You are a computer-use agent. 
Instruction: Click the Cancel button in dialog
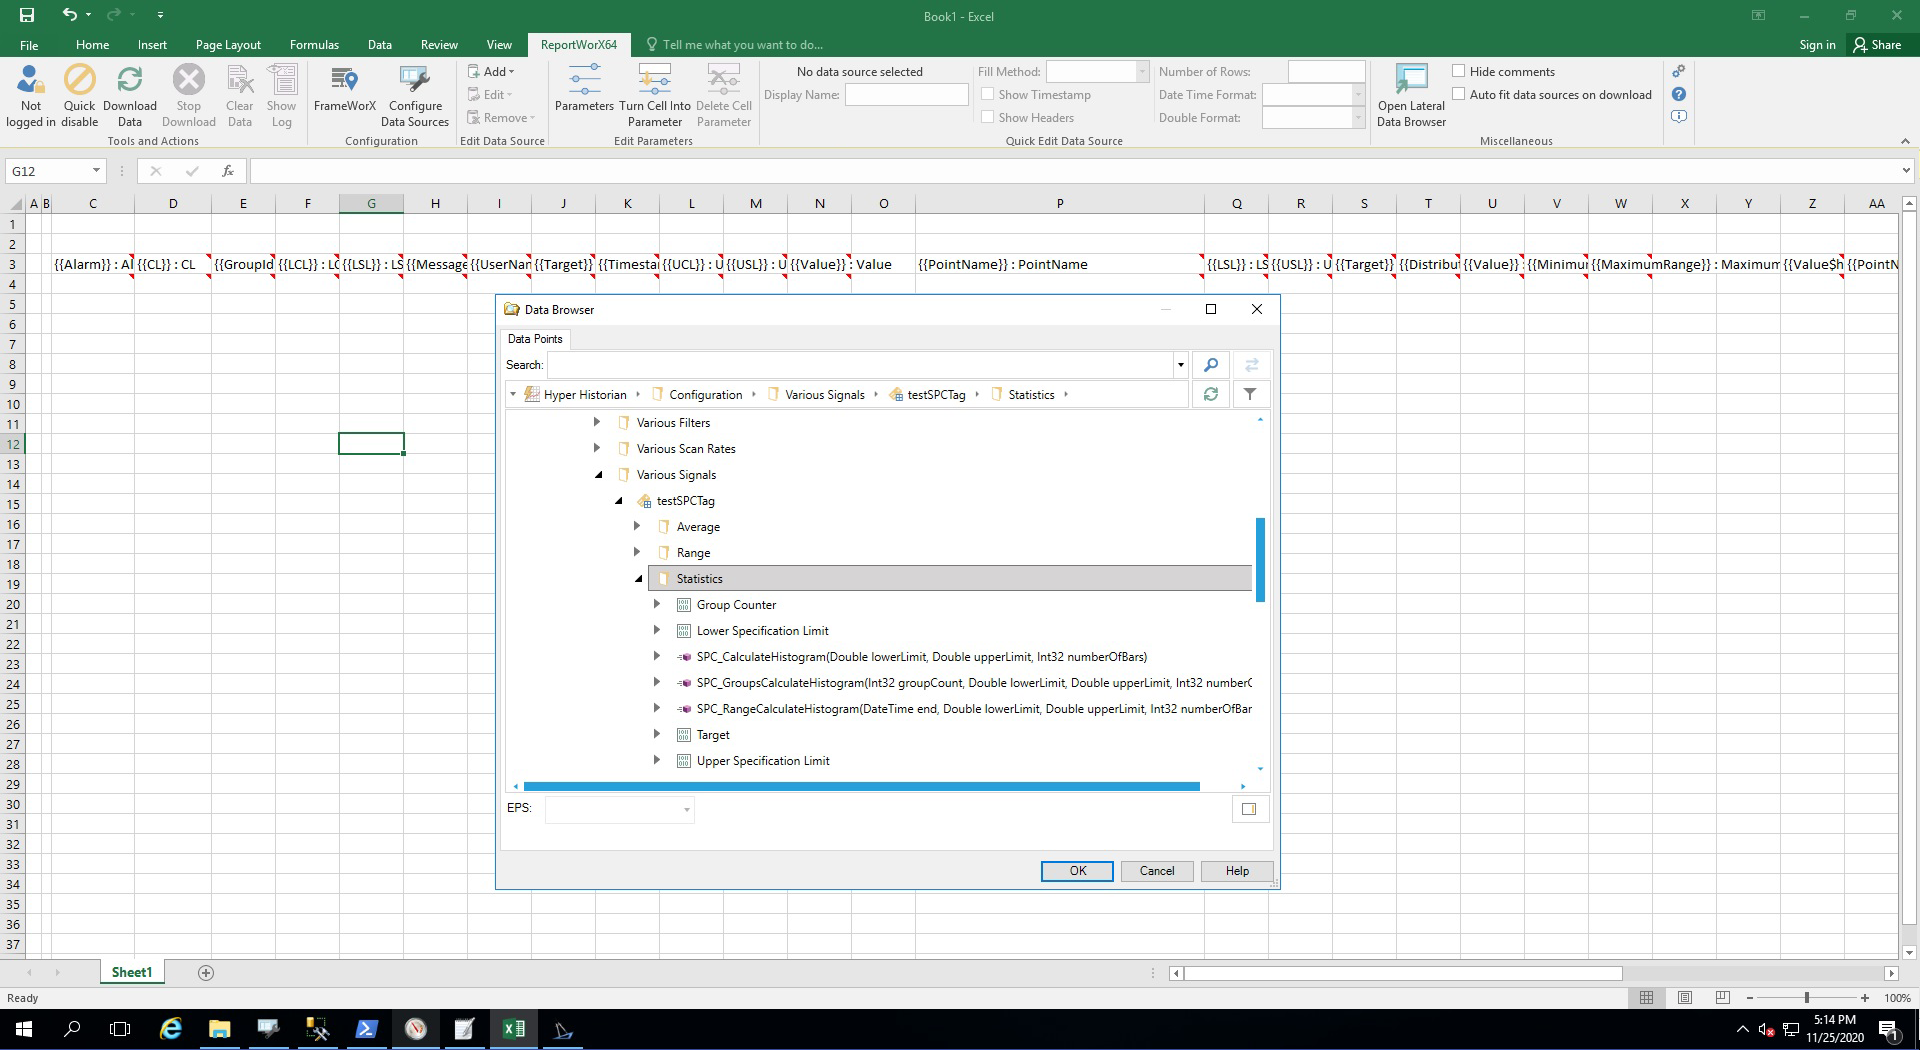(1156, 871)
